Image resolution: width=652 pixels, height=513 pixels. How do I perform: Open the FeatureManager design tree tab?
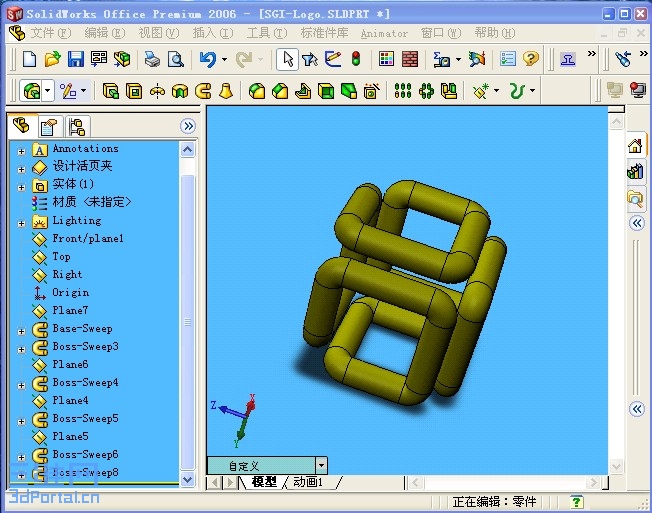22,126
